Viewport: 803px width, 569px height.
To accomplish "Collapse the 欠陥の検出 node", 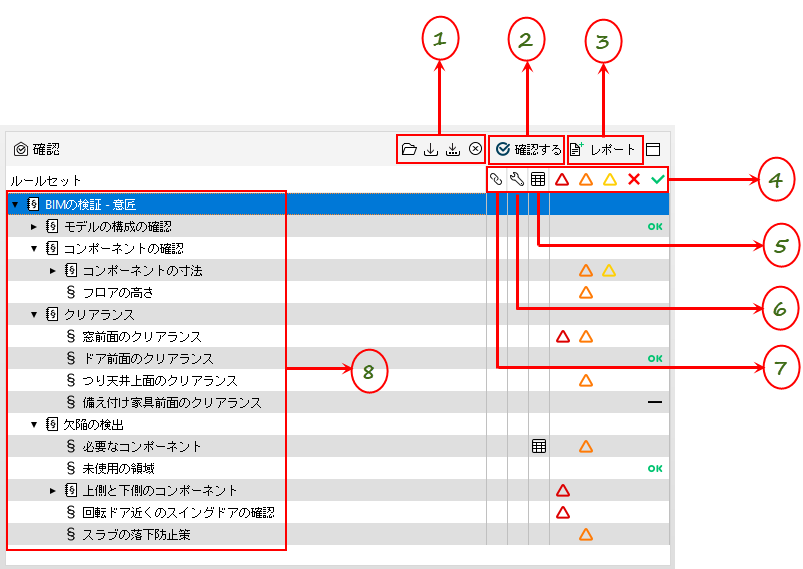I will [x=34, y=425].
